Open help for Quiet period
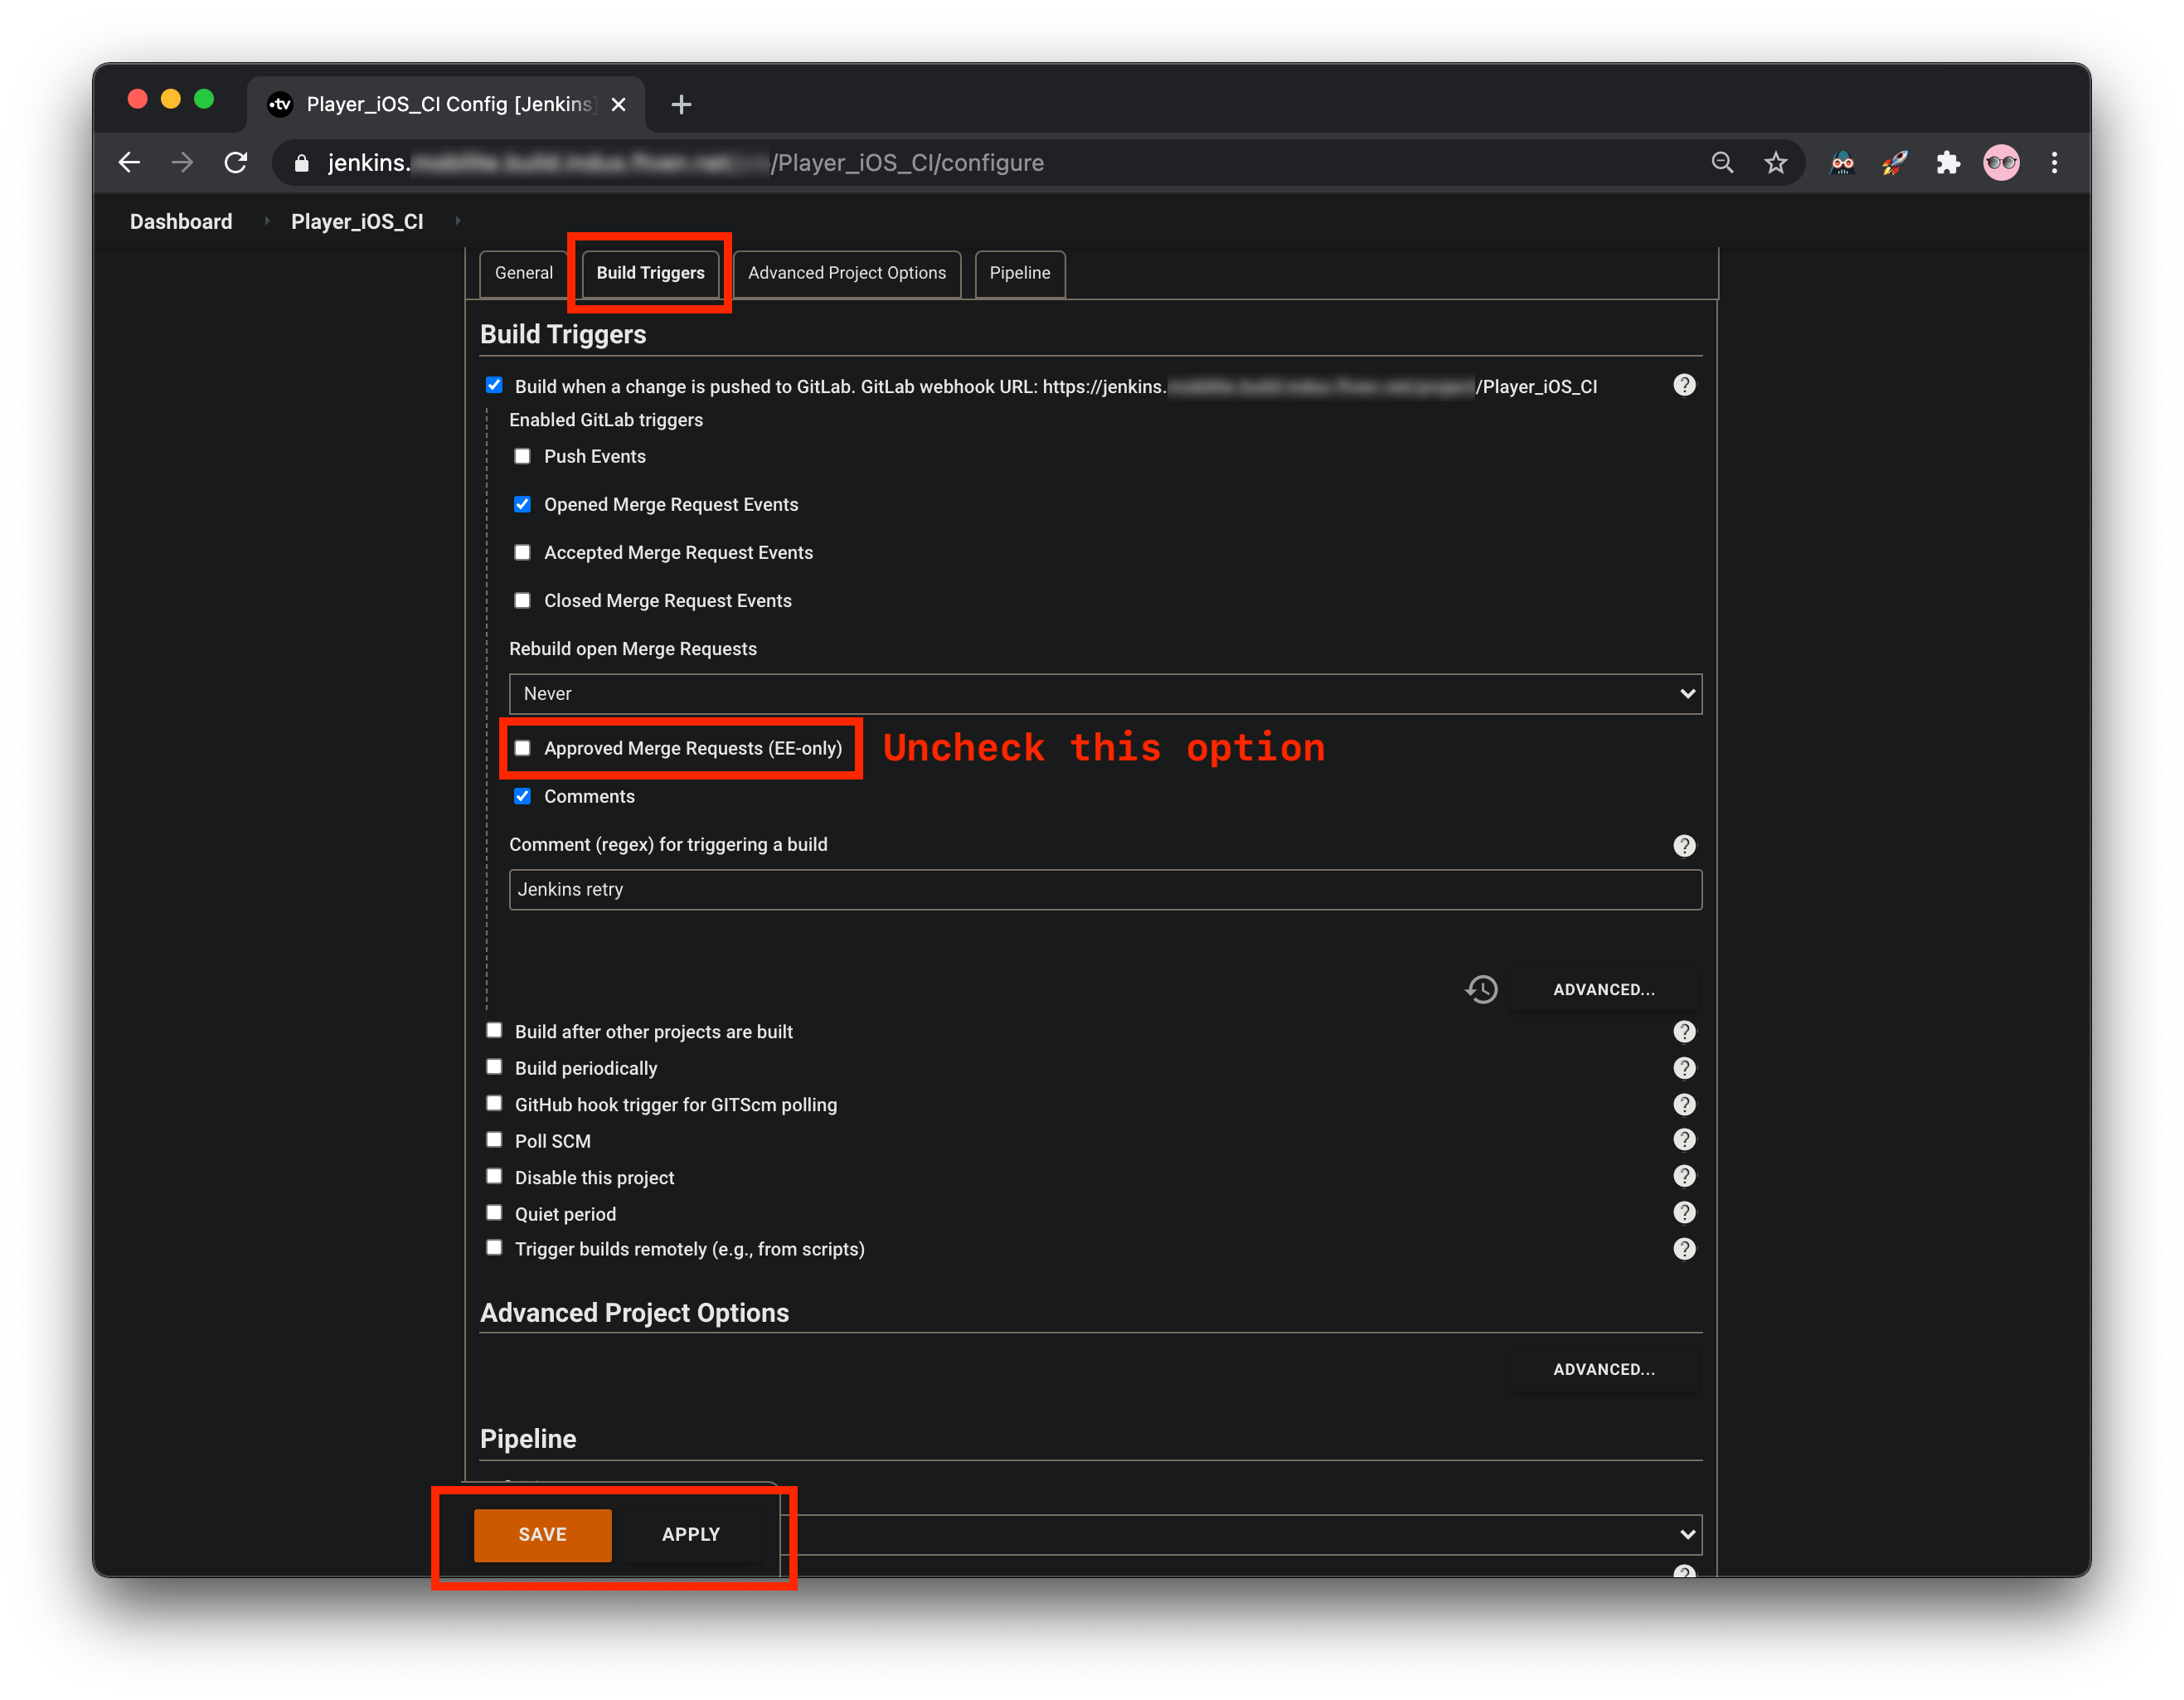Screen dimensions: 2184x1700 1684,1213
